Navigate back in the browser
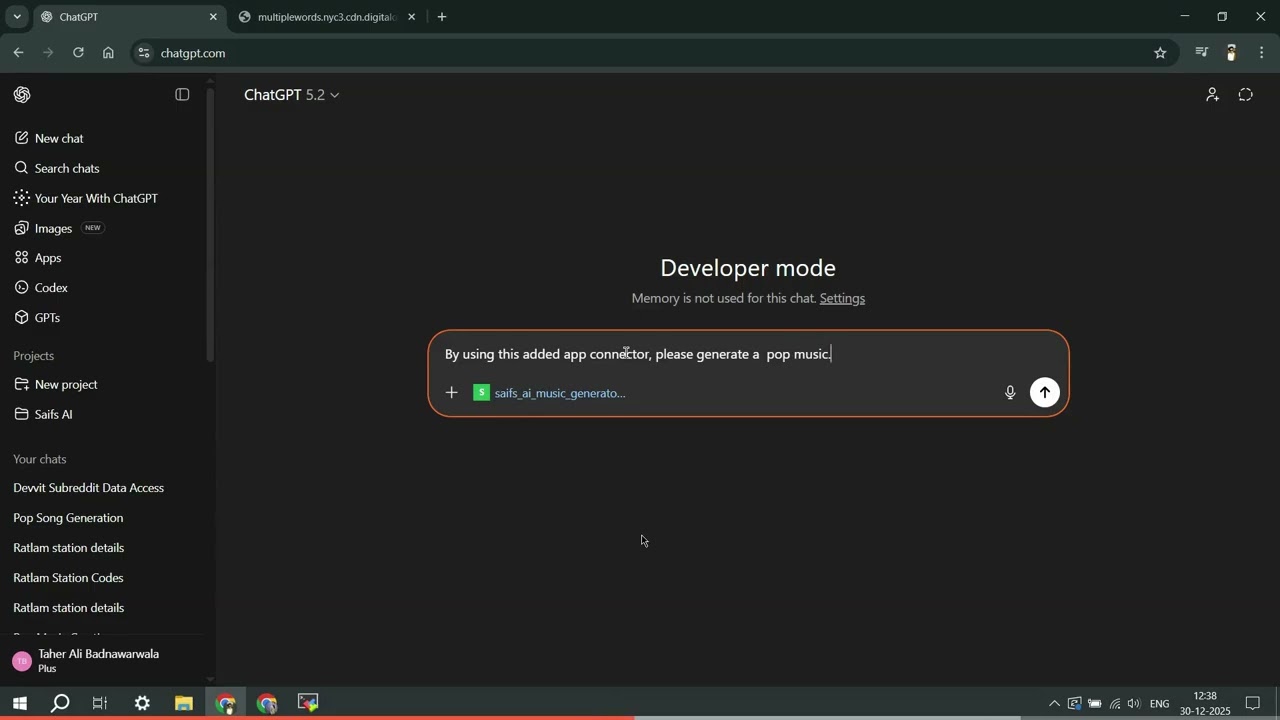 coord(18,53)
